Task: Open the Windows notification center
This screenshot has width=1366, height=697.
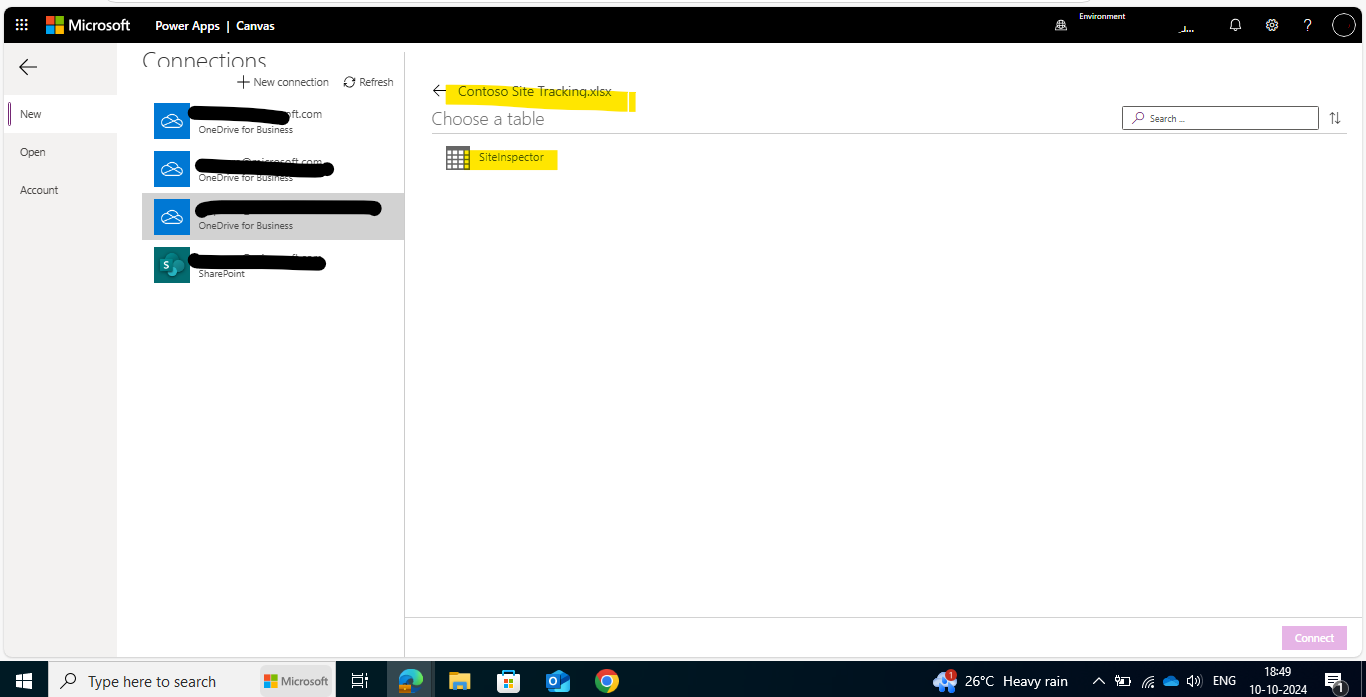Action: tap(1335, 682)
